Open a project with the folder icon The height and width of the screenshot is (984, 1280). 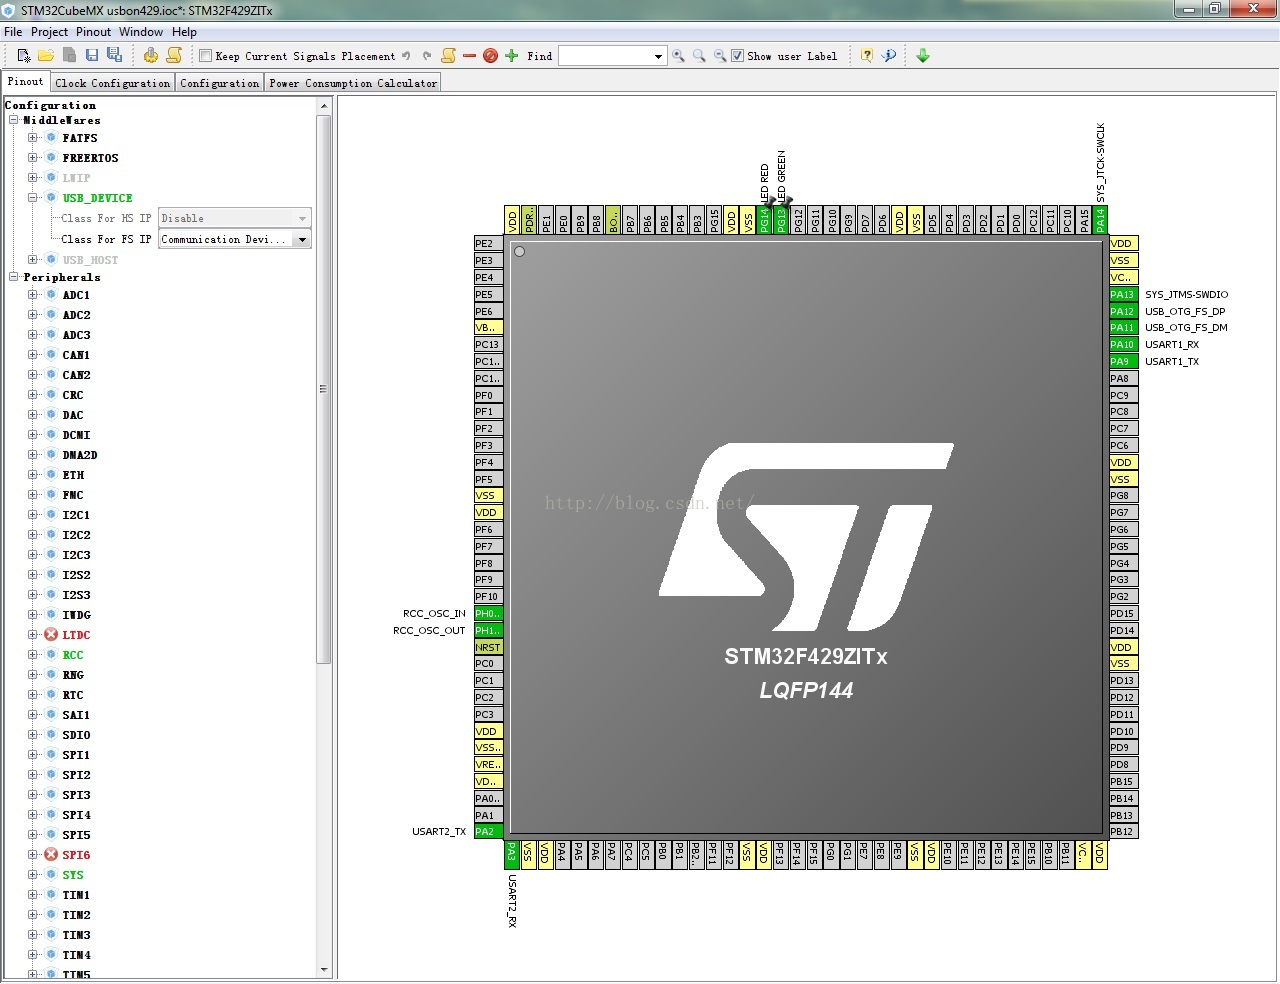click(x=46, y=56)
